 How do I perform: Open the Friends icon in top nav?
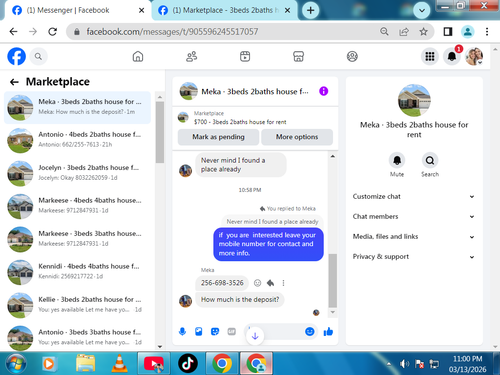pos(191,57)
